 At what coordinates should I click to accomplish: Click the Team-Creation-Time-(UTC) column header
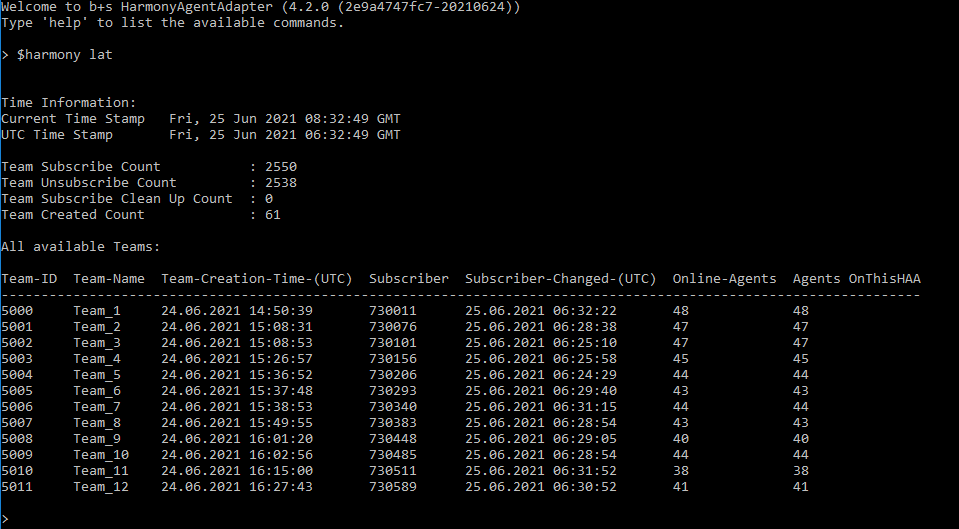click(x=257, y=279)
